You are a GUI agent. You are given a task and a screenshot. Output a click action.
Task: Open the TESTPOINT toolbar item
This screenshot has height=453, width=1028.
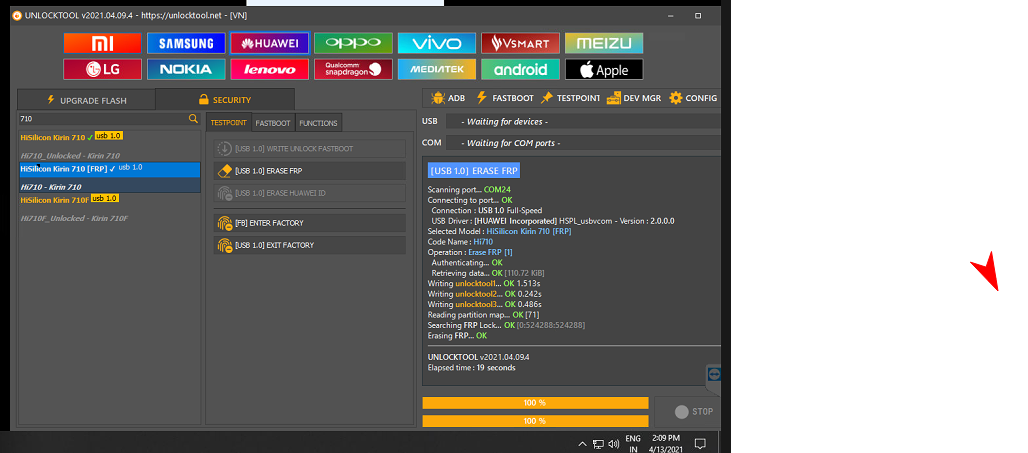coord(570,98)
